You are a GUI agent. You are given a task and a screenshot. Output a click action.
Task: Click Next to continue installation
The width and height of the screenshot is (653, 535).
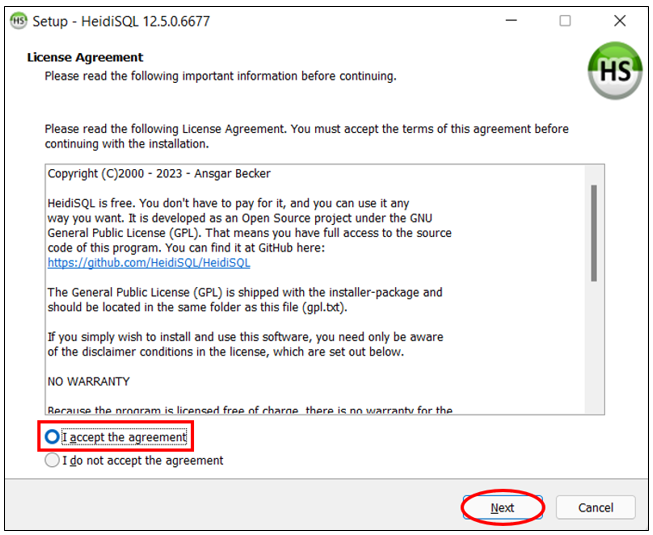click(x=502, y=507)
